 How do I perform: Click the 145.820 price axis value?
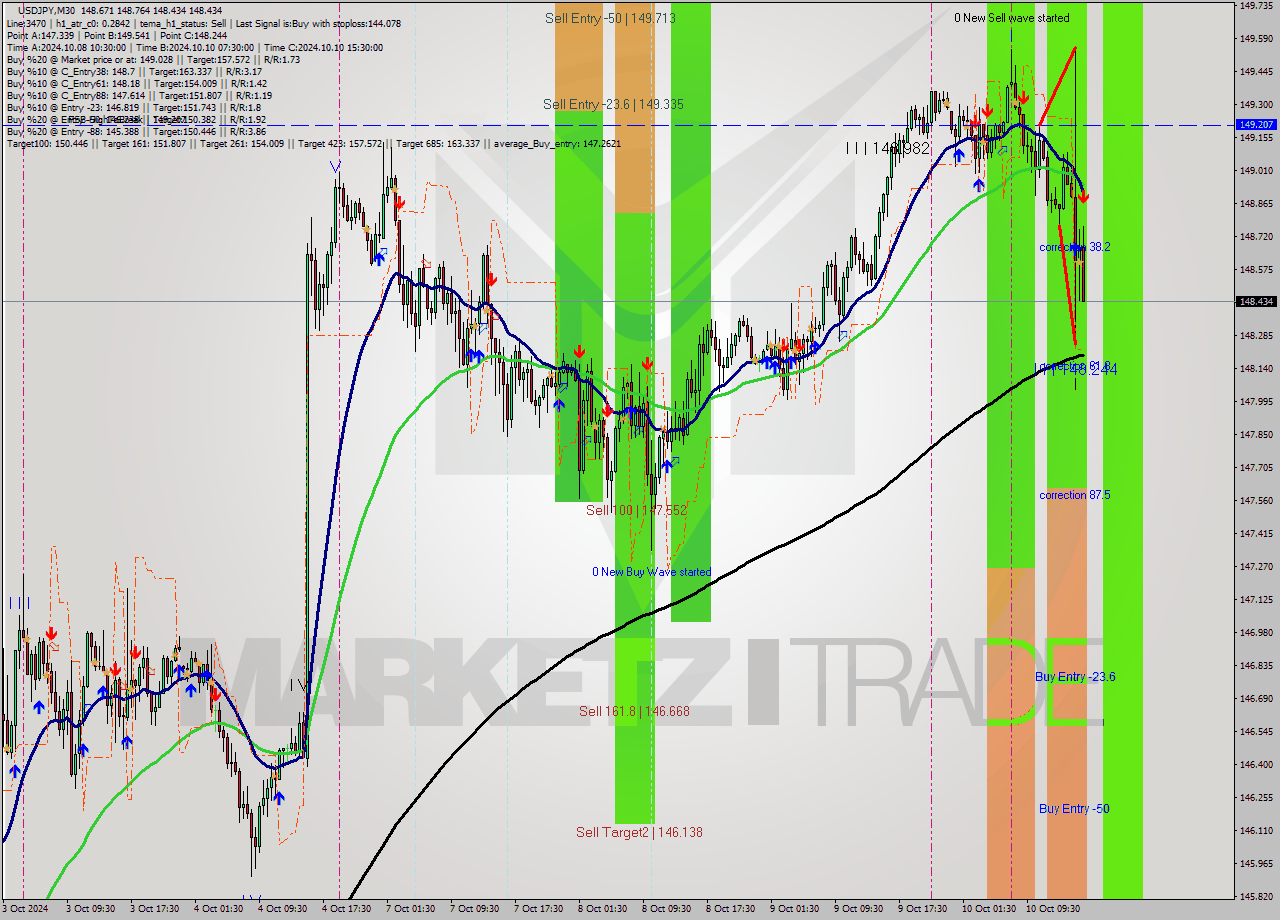point(1256,896)
